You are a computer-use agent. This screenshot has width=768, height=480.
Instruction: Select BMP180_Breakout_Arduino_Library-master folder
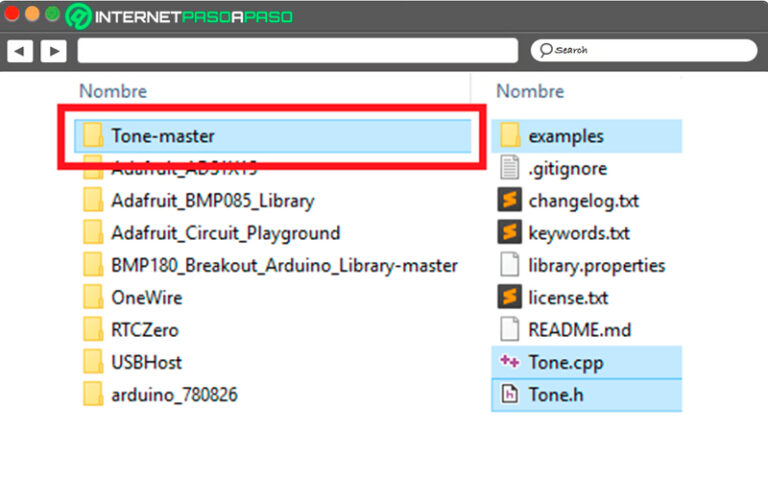point(284,265)
